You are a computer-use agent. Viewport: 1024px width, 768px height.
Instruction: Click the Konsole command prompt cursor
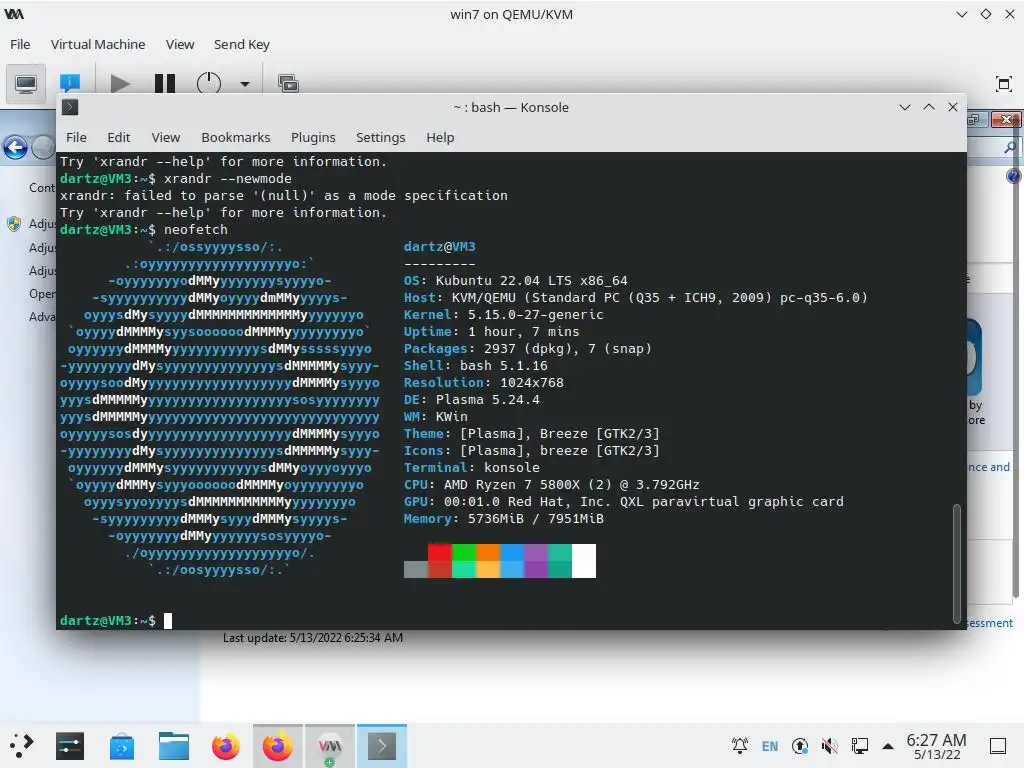[168, 620]
